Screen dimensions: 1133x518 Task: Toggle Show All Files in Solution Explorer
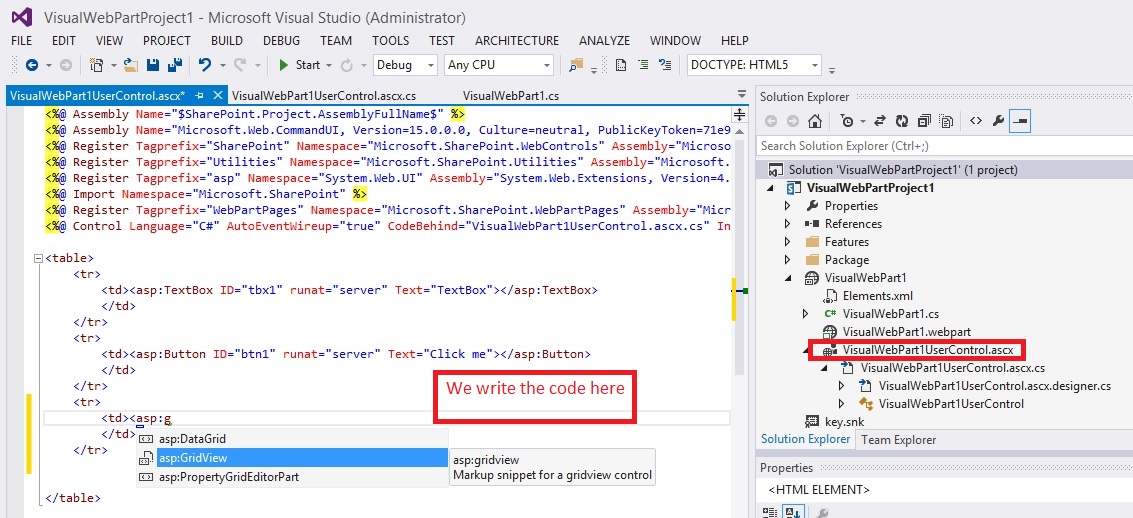(947, 121)
